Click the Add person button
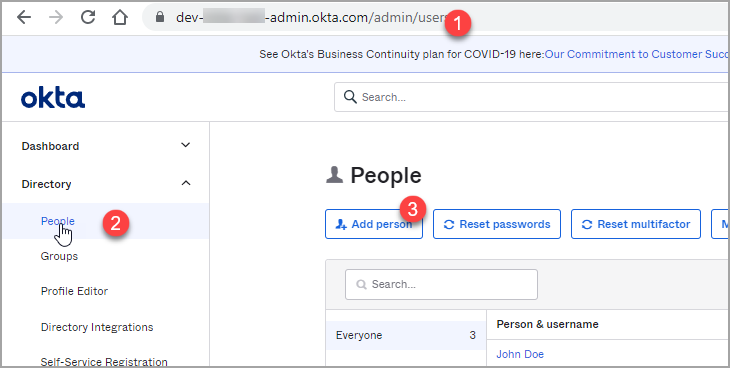The height and width of the screenshot is (368, 730). (x=374, y=224)
